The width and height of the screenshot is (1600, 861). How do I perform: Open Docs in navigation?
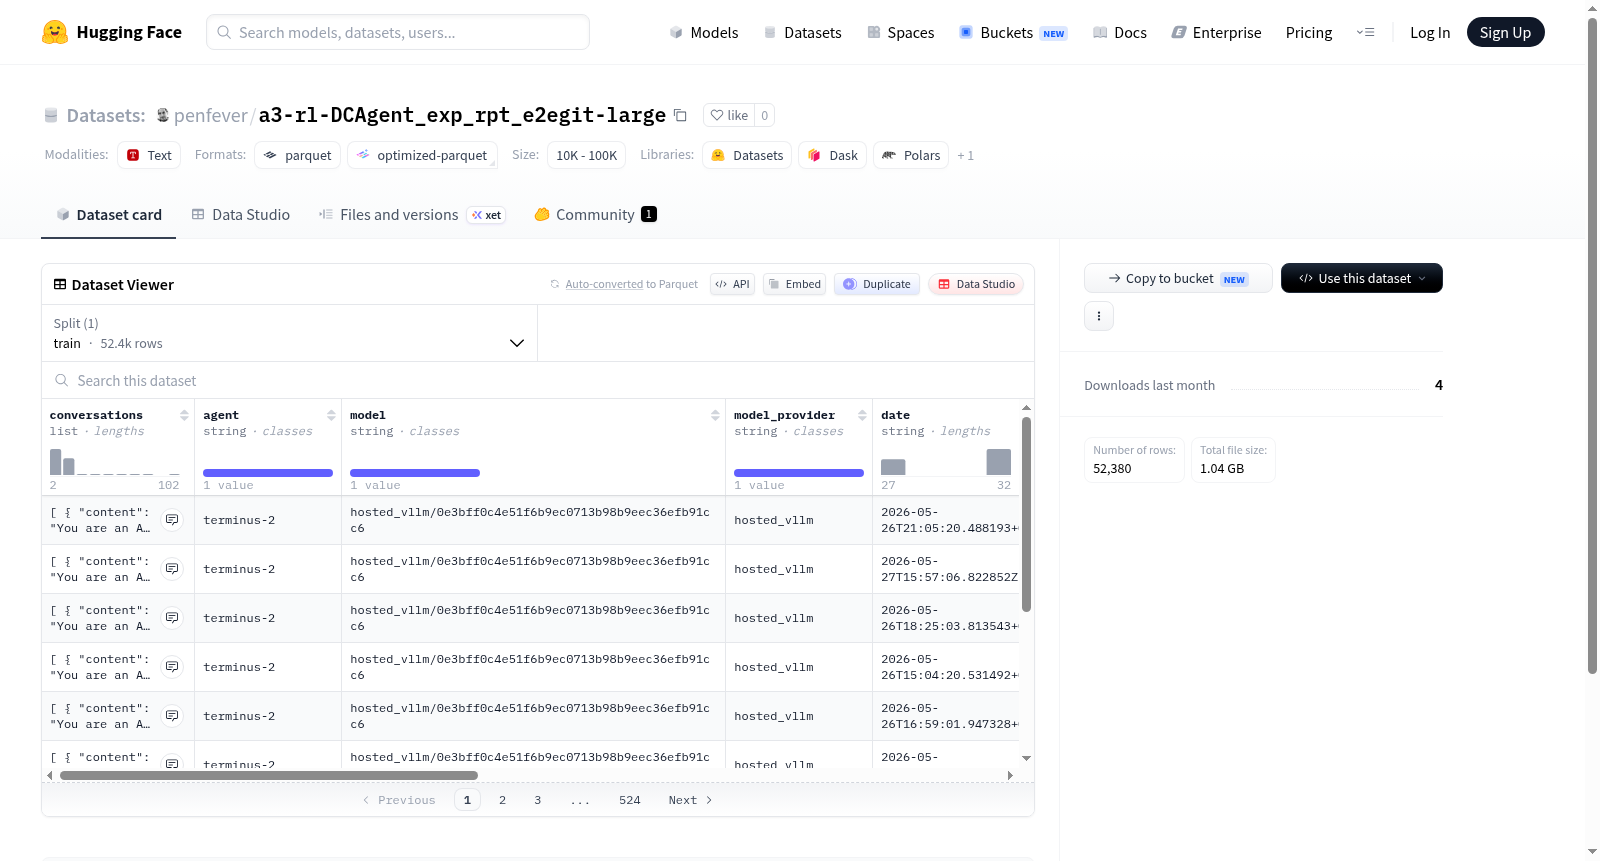1120,32
